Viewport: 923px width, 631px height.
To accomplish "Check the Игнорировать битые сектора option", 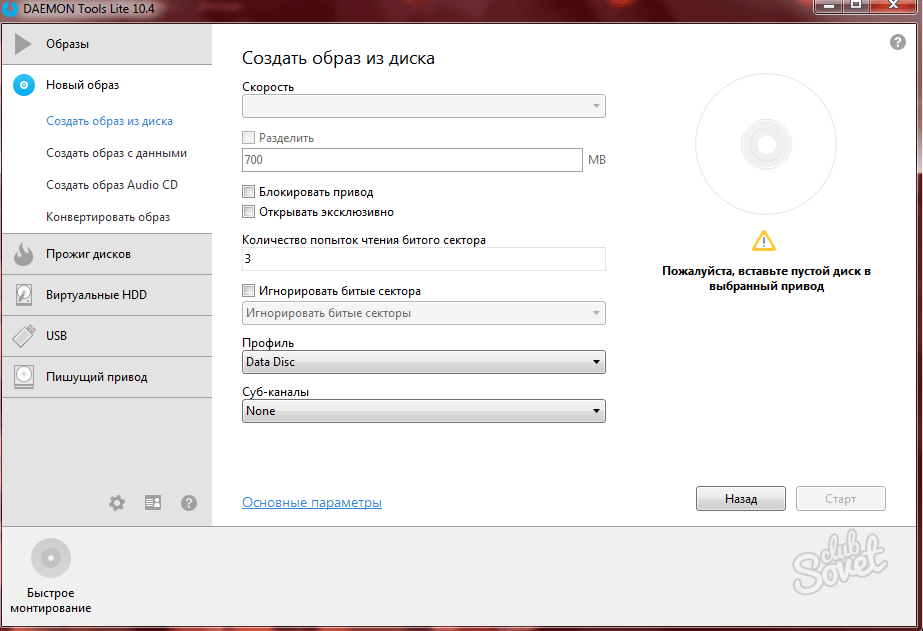I will [249, 291].
